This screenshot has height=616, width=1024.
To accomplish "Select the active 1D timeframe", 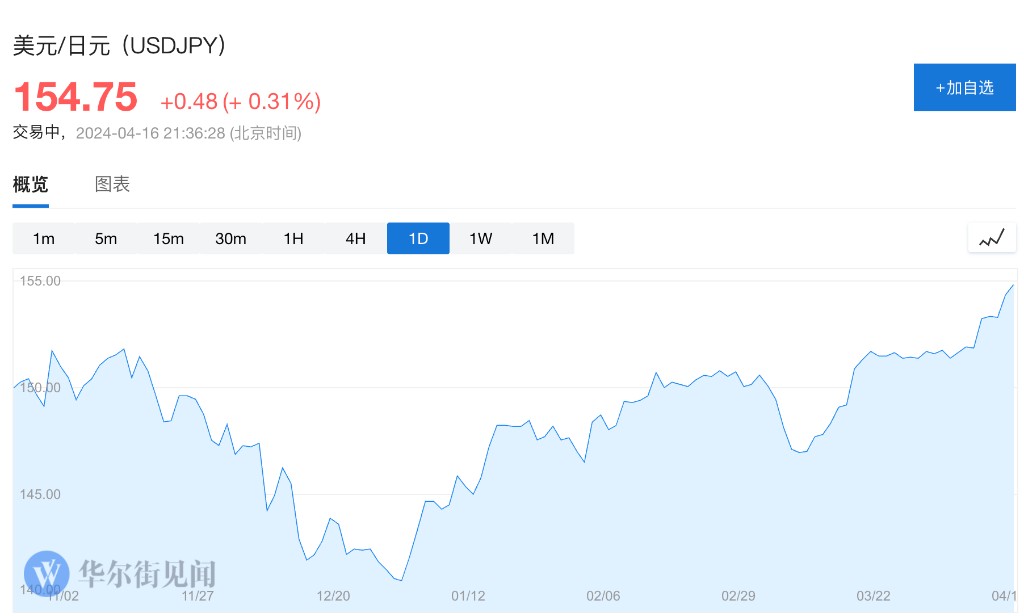I will 418,238.
